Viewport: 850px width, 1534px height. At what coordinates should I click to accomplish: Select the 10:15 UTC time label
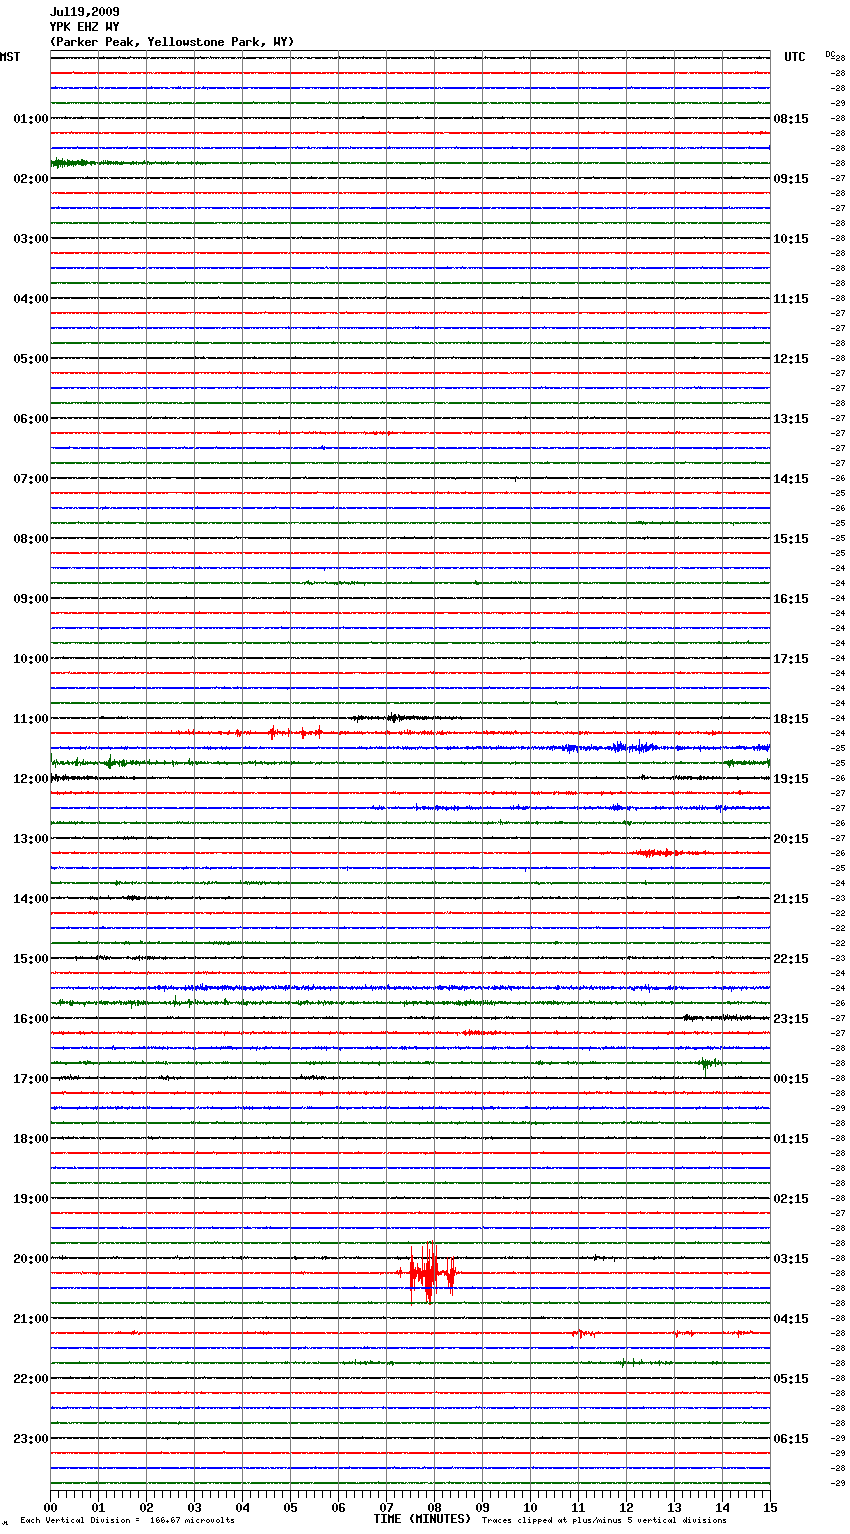click(791, 239)
